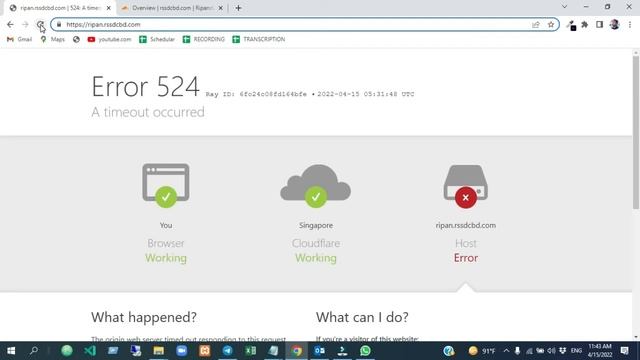640x360 pixels.
Task: Click the browser status icon labeled You
Action: [166, 185]
